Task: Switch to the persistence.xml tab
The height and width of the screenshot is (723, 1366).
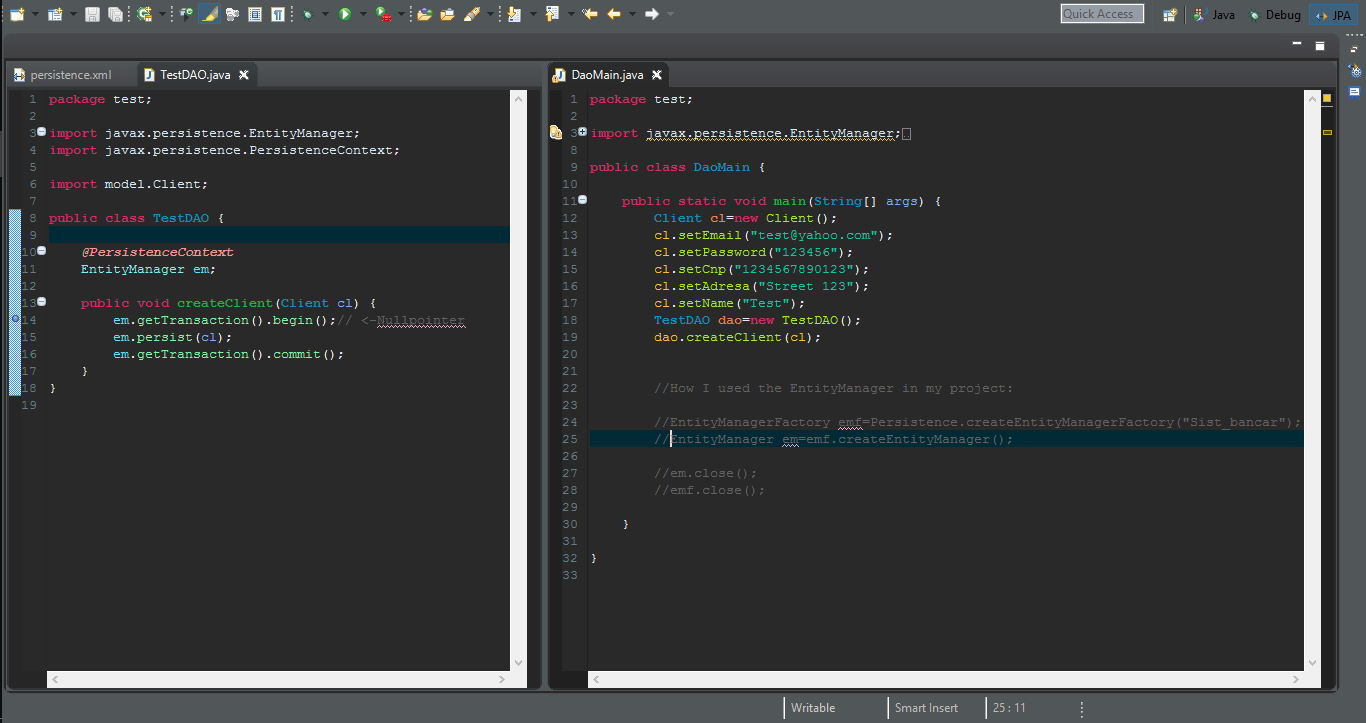Action: coord(70,75)
